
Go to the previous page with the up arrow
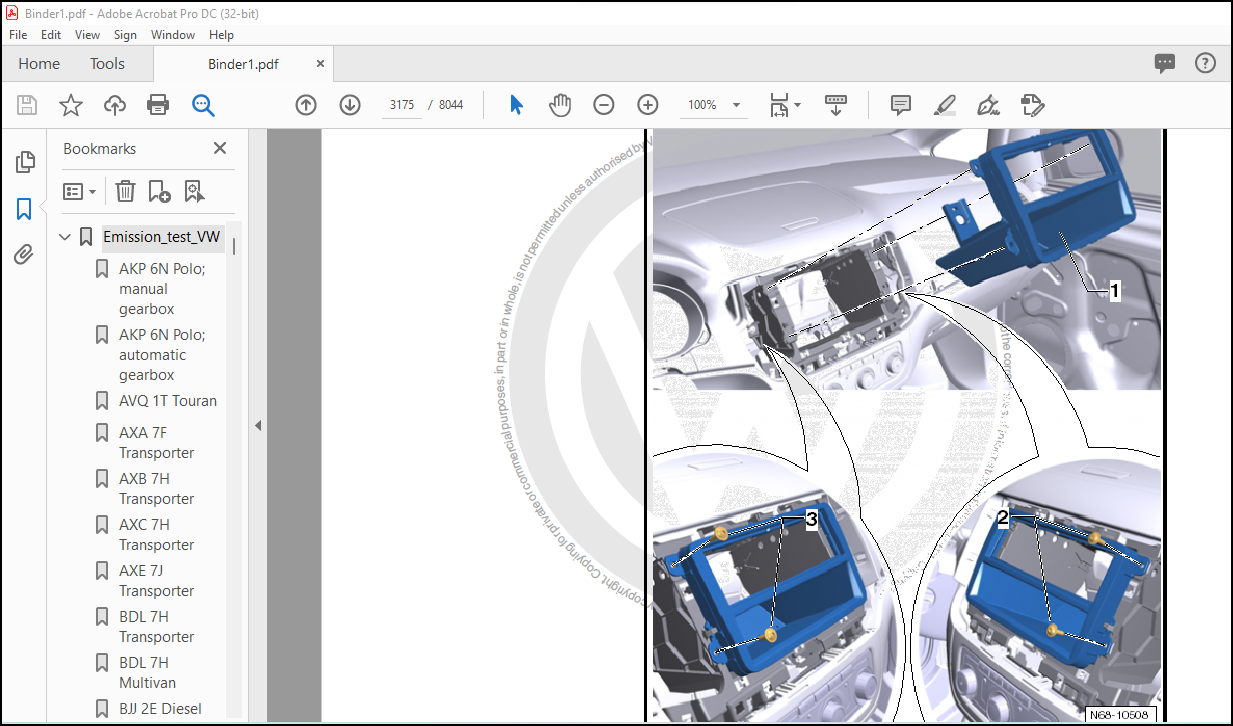coord(306,105)
